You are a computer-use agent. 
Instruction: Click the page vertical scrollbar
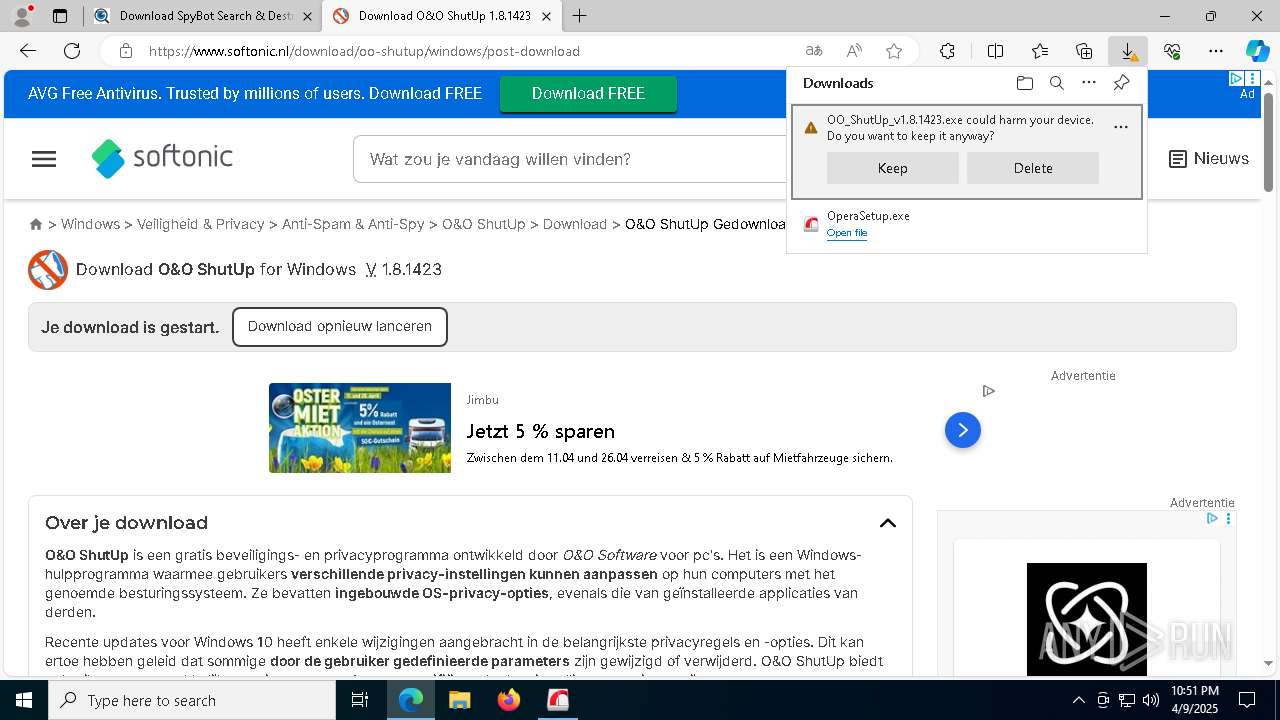click(1268, 141)
